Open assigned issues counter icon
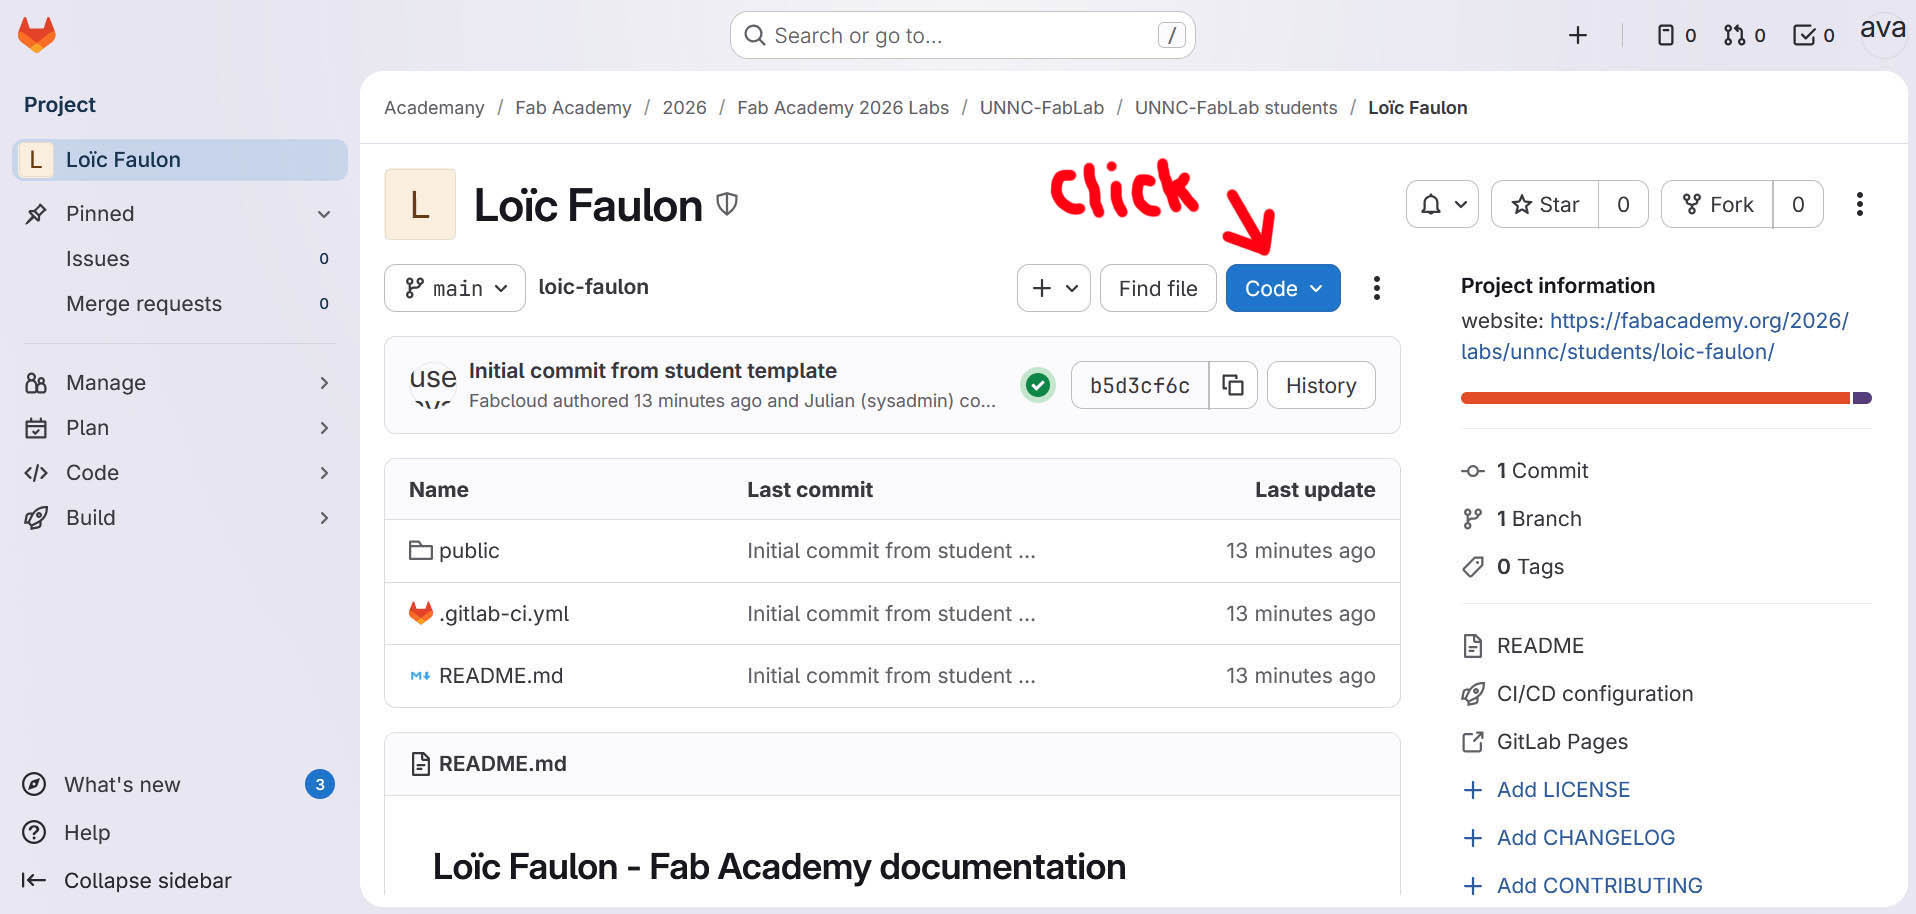Viewport: 1916px width, 914px height. (1676, 36)
